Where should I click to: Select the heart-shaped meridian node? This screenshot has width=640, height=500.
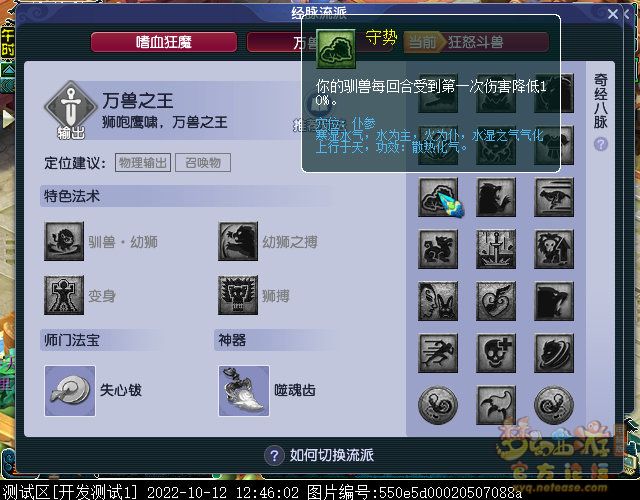(x=496, y=301)
